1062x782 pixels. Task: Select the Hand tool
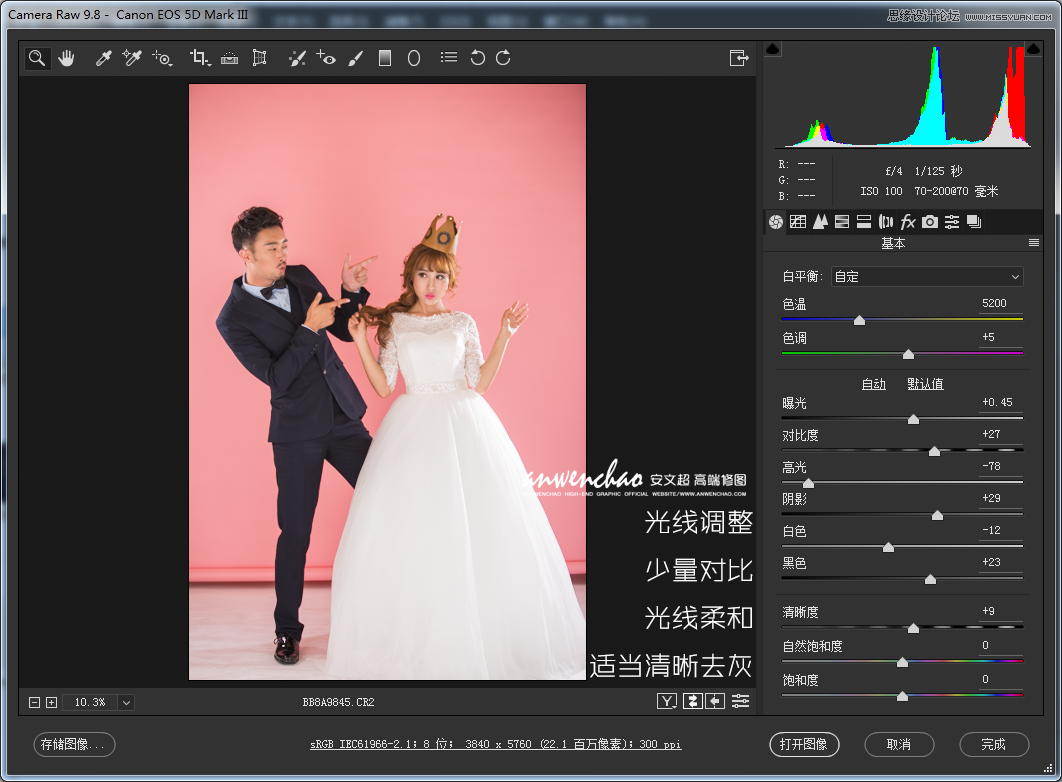[66, 57]
